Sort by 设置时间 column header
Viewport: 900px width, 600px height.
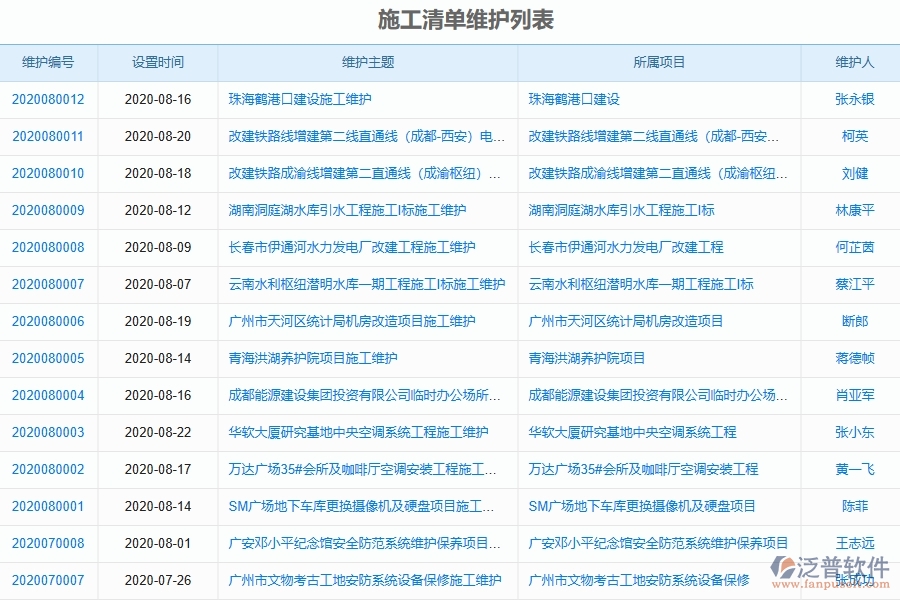click(156, 62)
